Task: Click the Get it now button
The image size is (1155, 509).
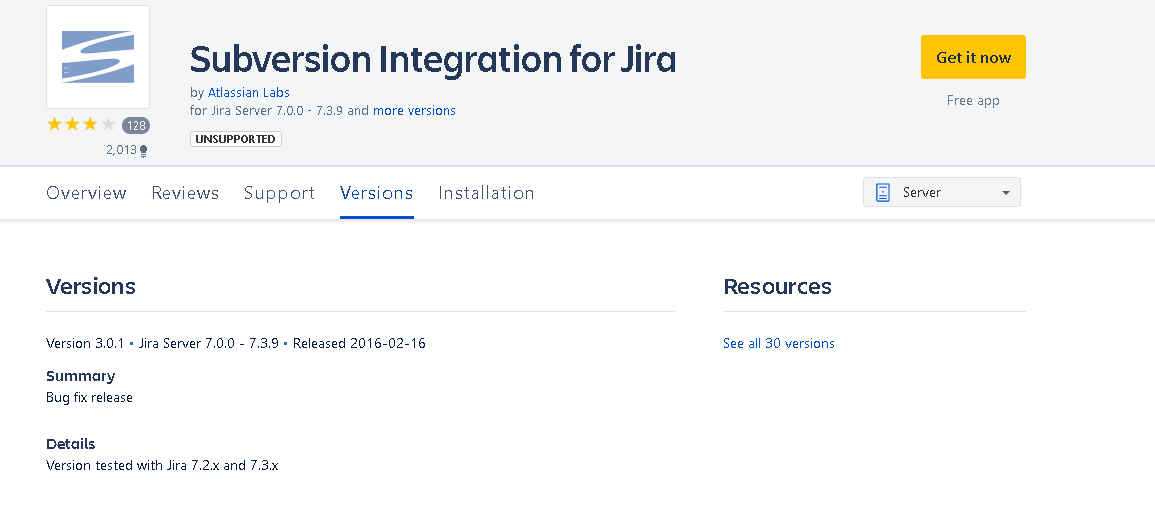Action: [973, 57]
